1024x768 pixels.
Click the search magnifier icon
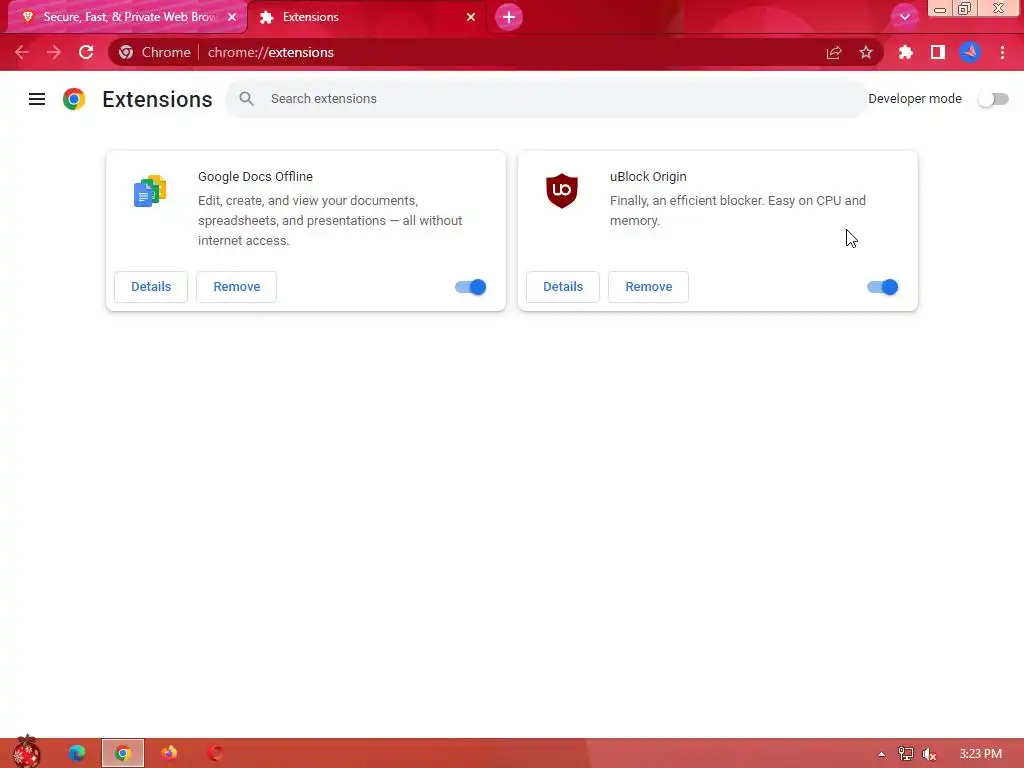(x=246, y=99)
